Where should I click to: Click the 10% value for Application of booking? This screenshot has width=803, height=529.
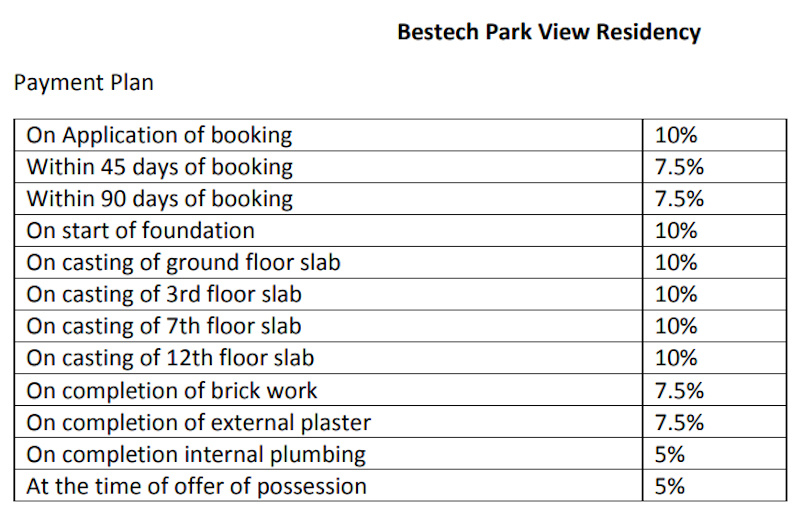coord(675,135)
